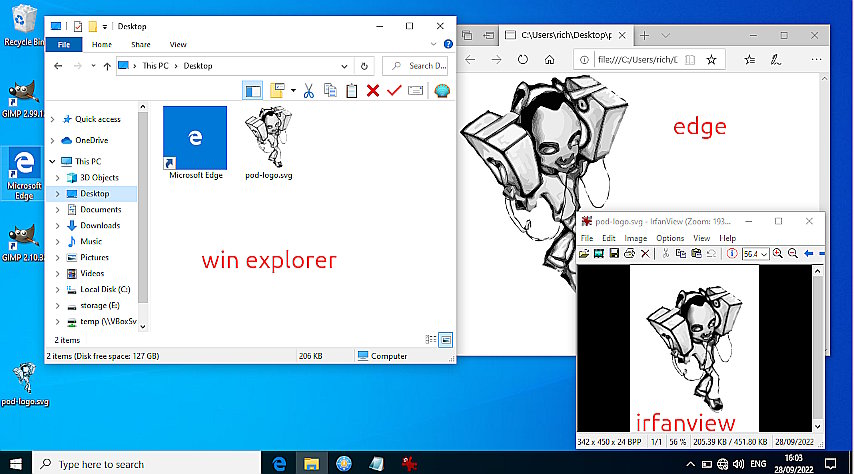Open IrfanView Image menu
The width and height of the screenshot is (854, 474).
(636, 238)
